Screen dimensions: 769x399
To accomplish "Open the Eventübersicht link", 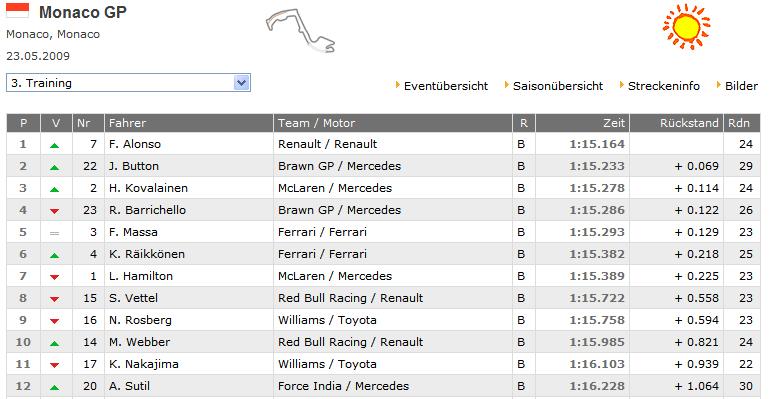I will point(446,86).
